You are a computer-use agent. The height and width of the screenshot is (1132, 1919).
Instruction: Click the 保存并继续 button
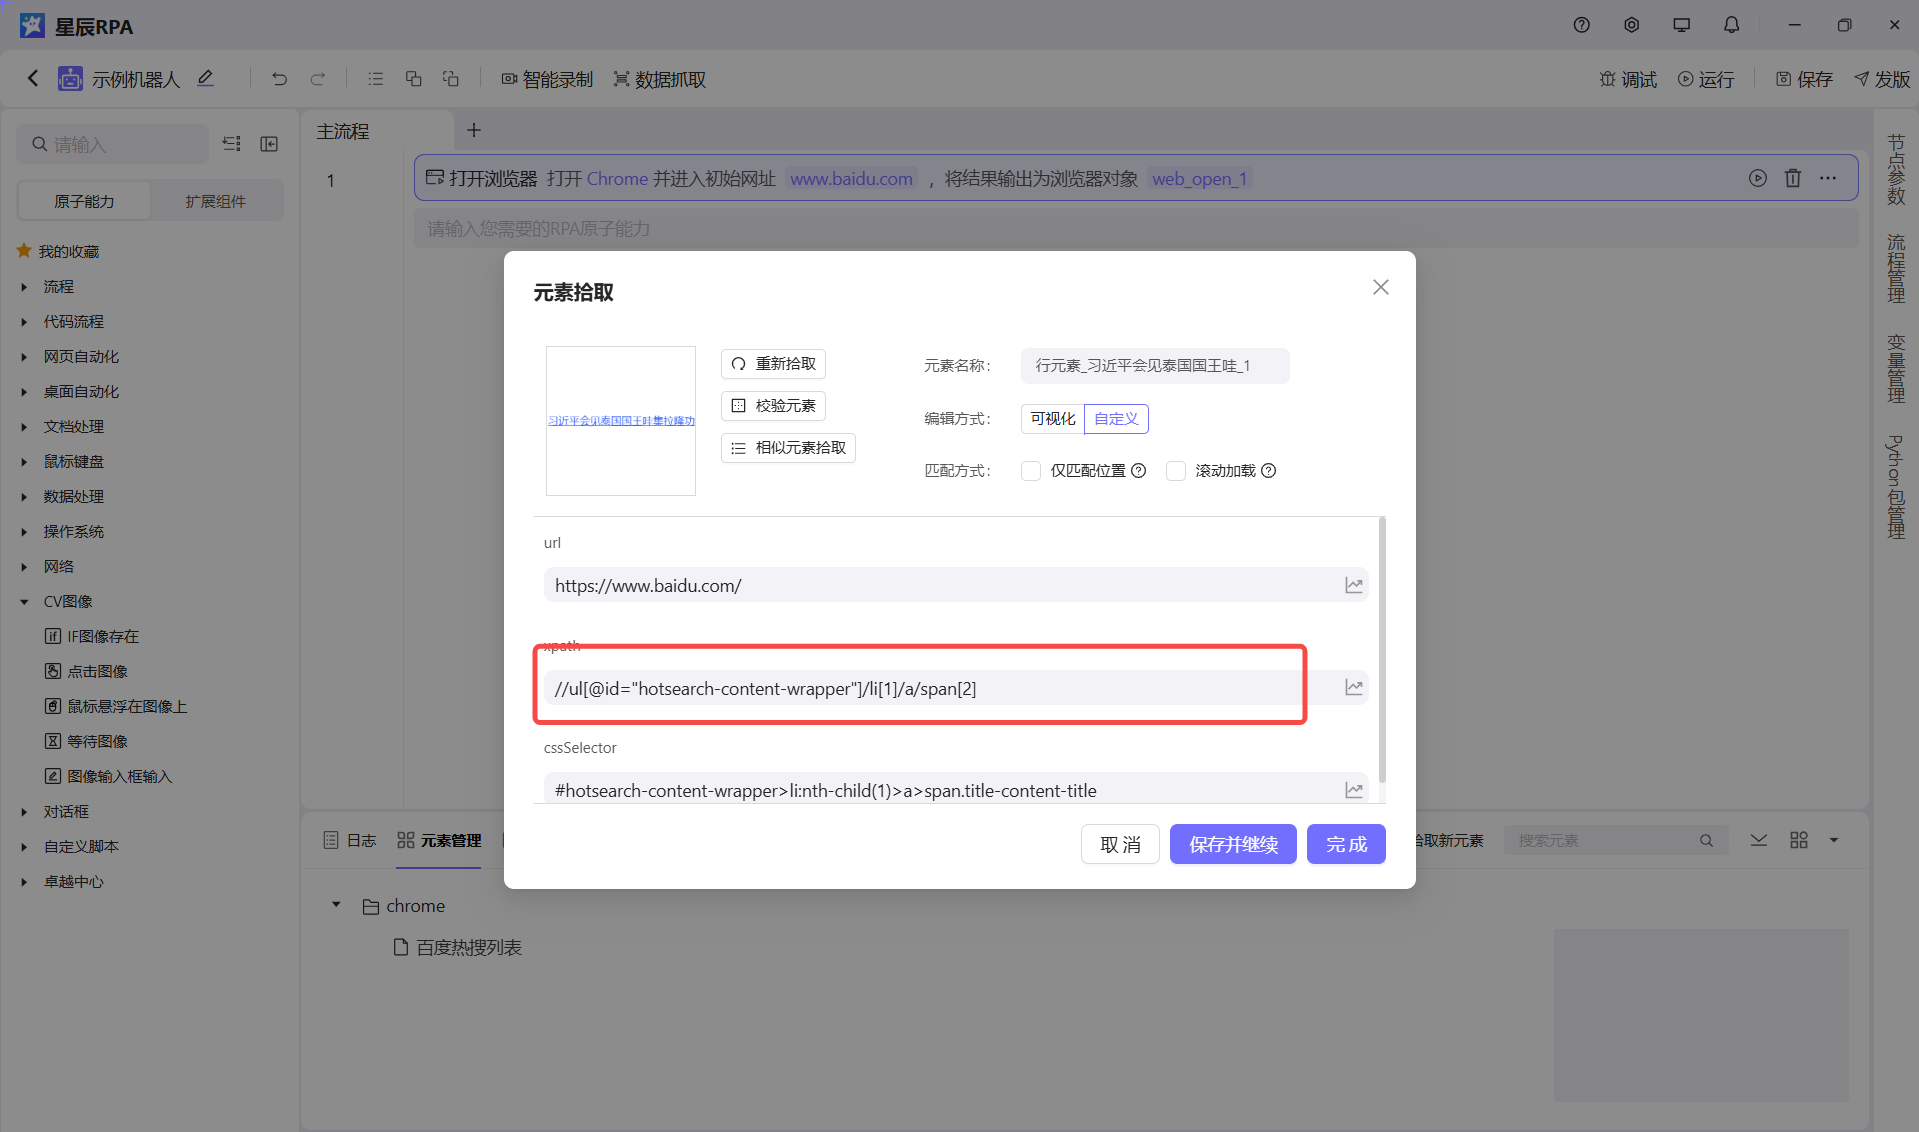tap(1232, 844)
